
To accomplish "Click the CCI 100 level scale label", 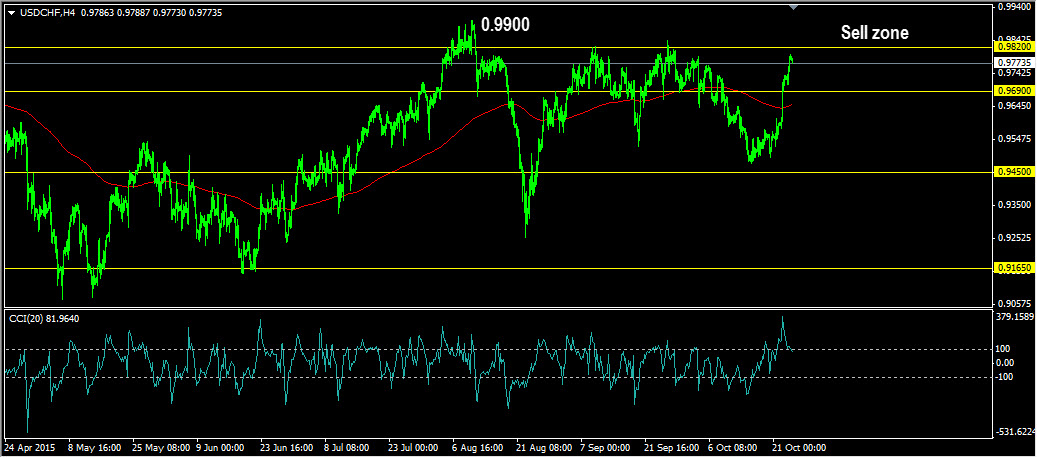I will 1005,349.
